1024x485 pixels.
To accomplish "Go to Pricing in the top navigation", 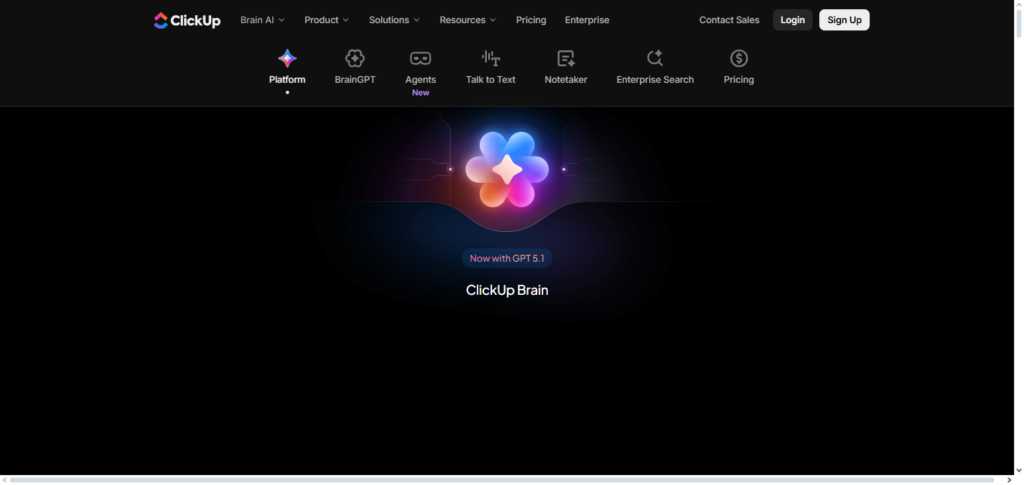I will click(x=531, y=20).
